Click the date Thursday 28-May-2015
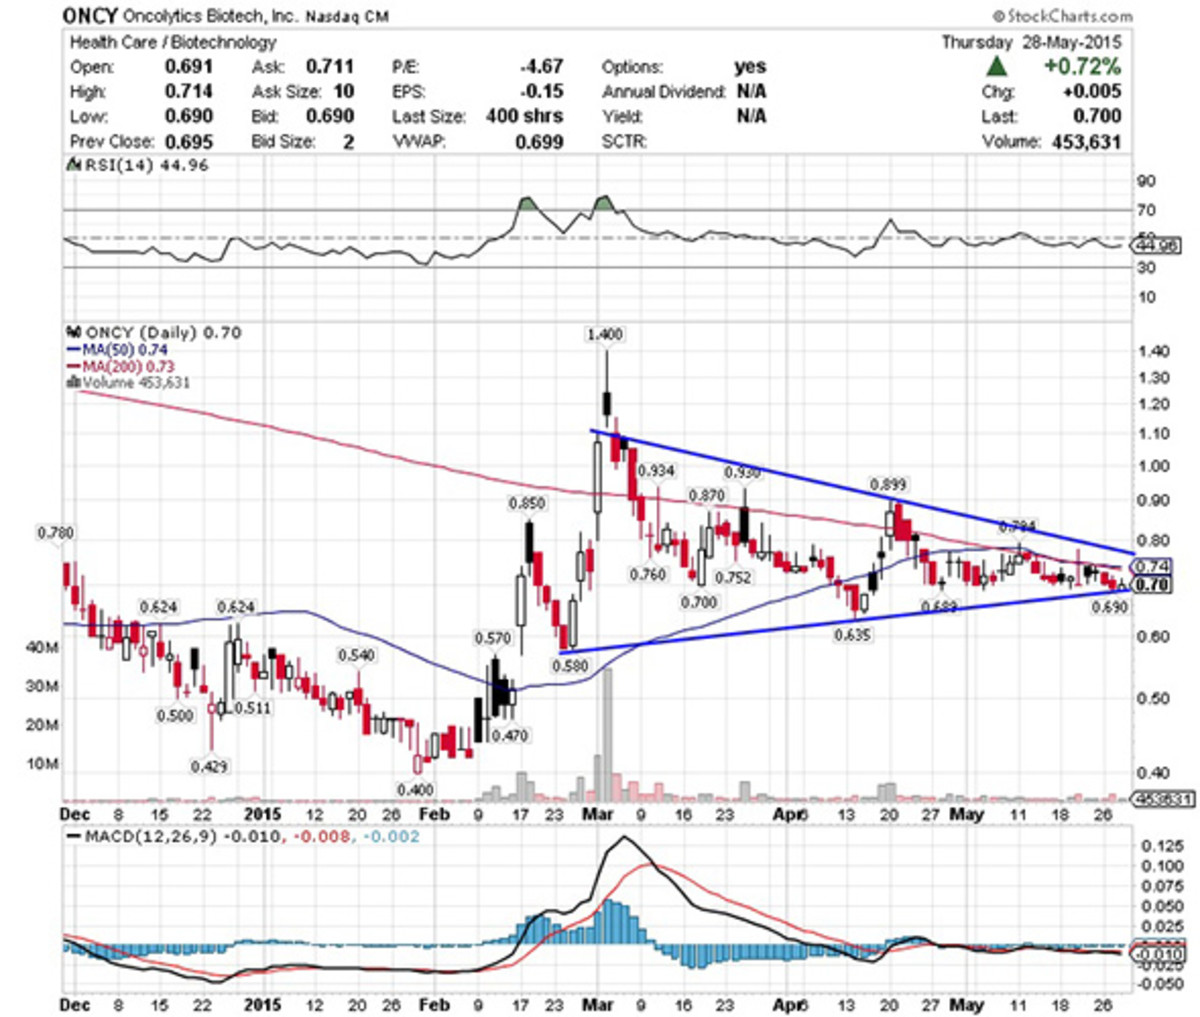1200x1017 pixels. click(1032, 42)
